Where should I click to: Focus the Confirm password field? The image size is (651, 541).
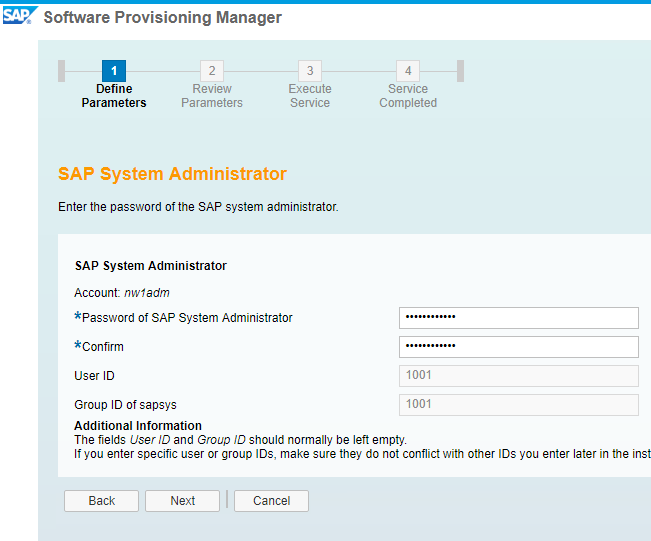(519, 347)
